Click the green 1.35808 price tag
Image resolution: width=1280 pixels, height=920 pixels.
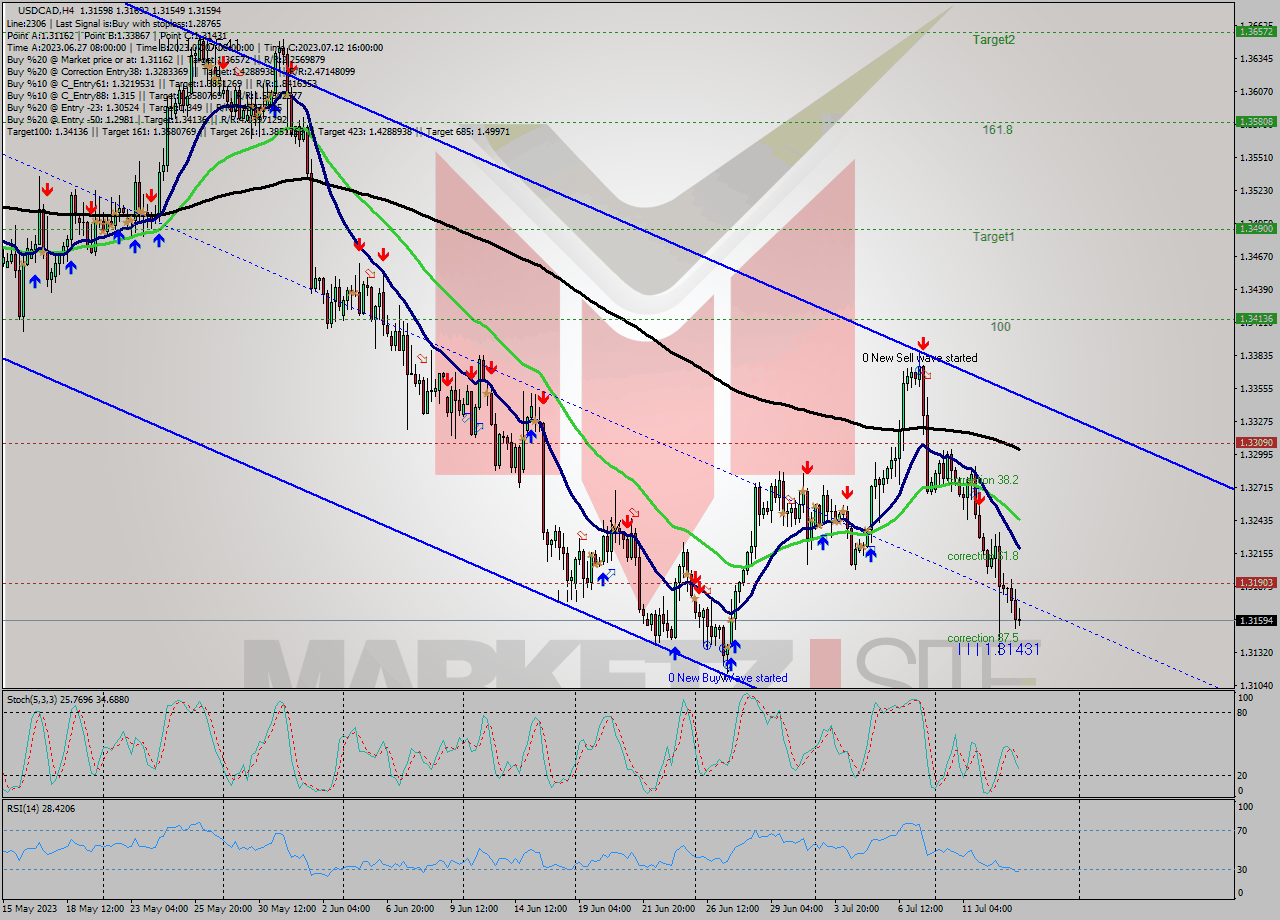point(1256,121)
